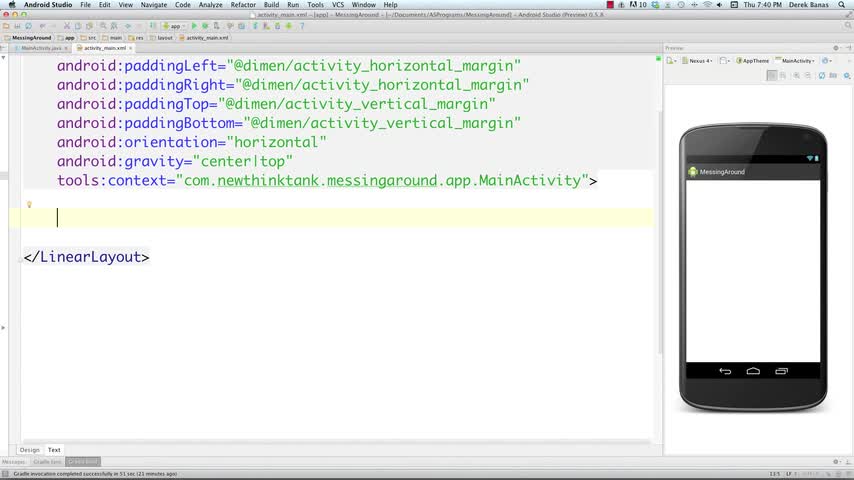The height and width of the screenshot is (480, 854).
Task: Click the closing LinearLayout tag in editor
Action: [86, 257]
